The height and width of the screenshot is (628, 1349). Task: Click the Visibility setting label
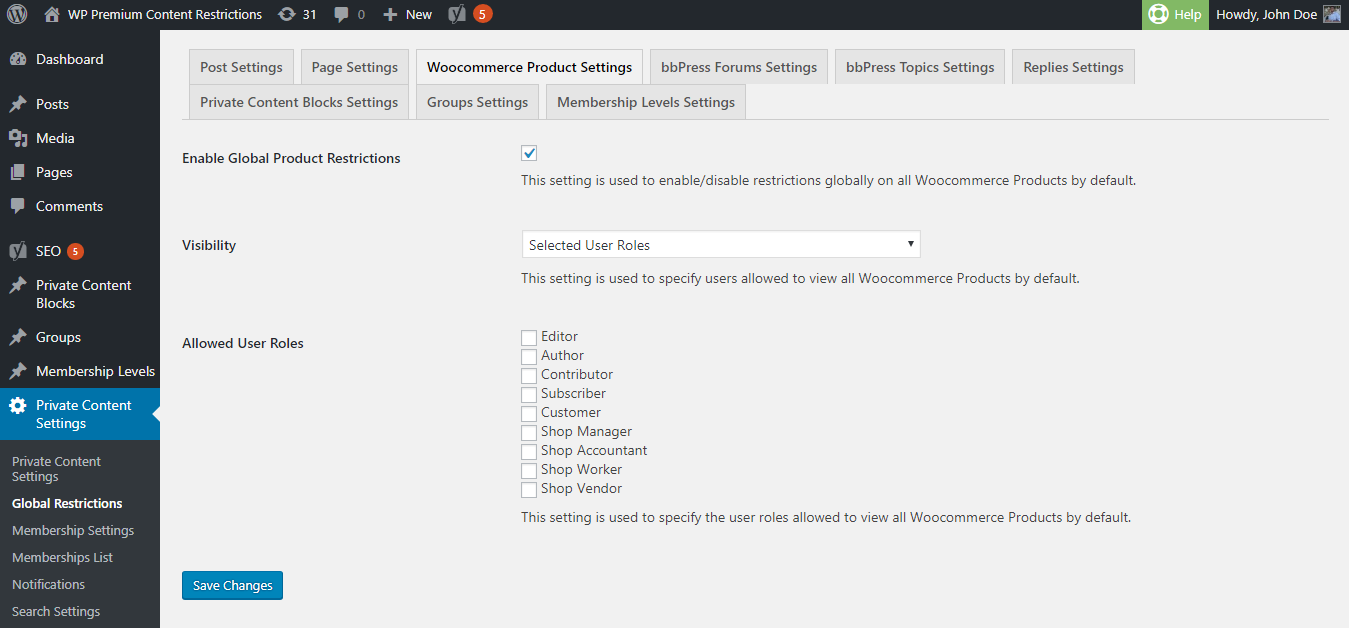[x=209, y=245]
